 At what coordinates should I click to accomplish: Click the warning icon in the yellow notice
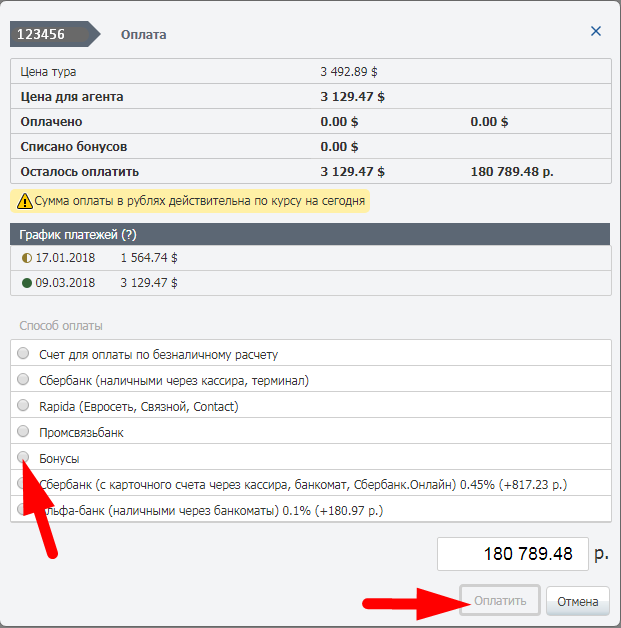(24, 201)
